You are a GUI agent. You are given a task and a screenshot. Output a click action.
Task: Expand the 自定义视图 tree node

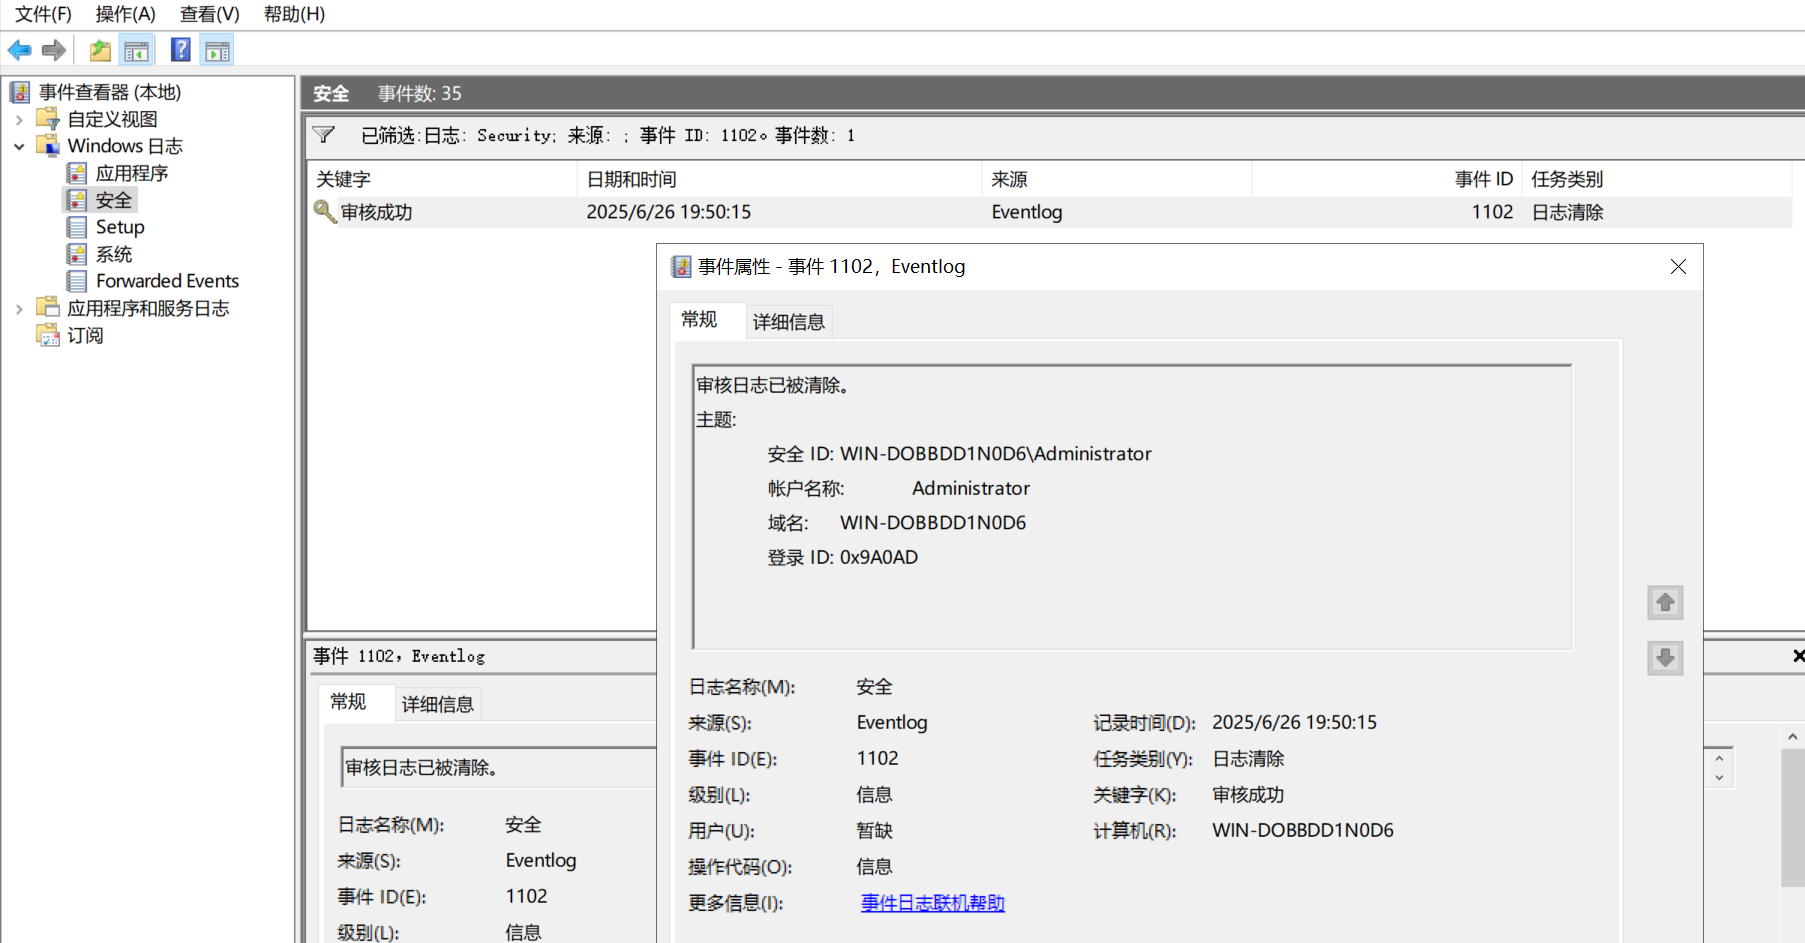19,120
